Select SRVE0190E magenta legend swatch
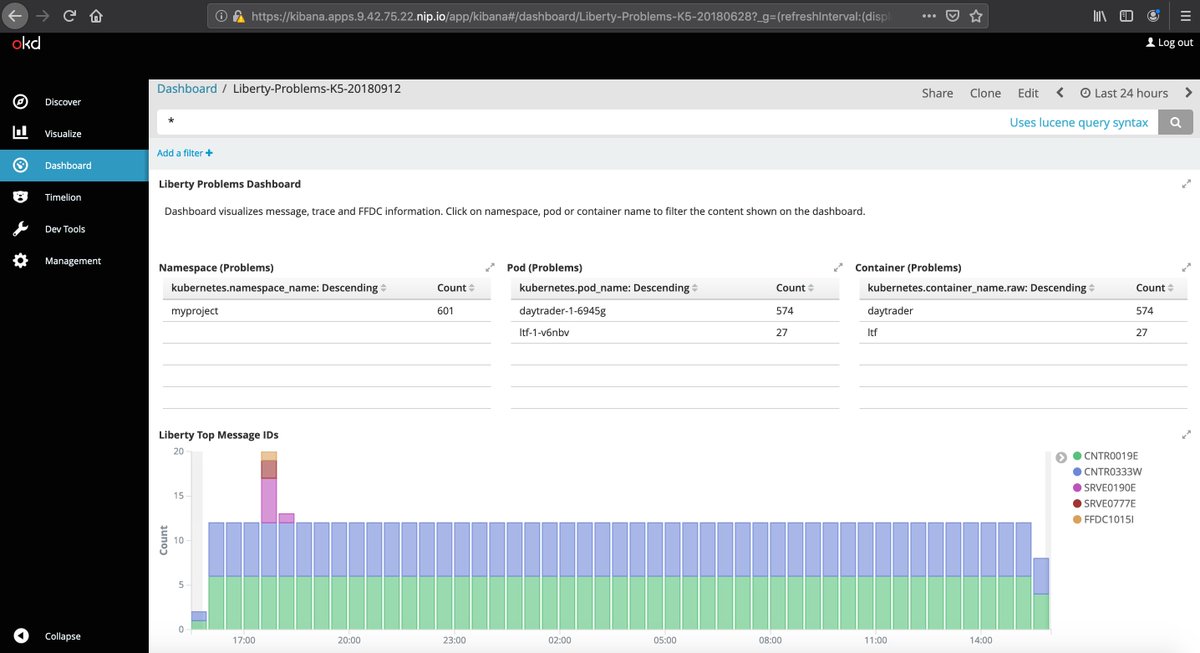The image size is (1200, 653). 1077,488
